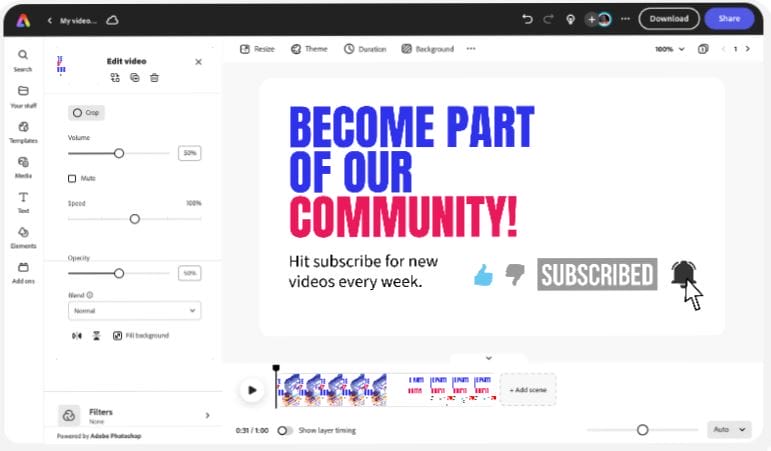Expand the Filters section
Image resolution: width=771 pixels, height=451 pixels.
point(134,416)
